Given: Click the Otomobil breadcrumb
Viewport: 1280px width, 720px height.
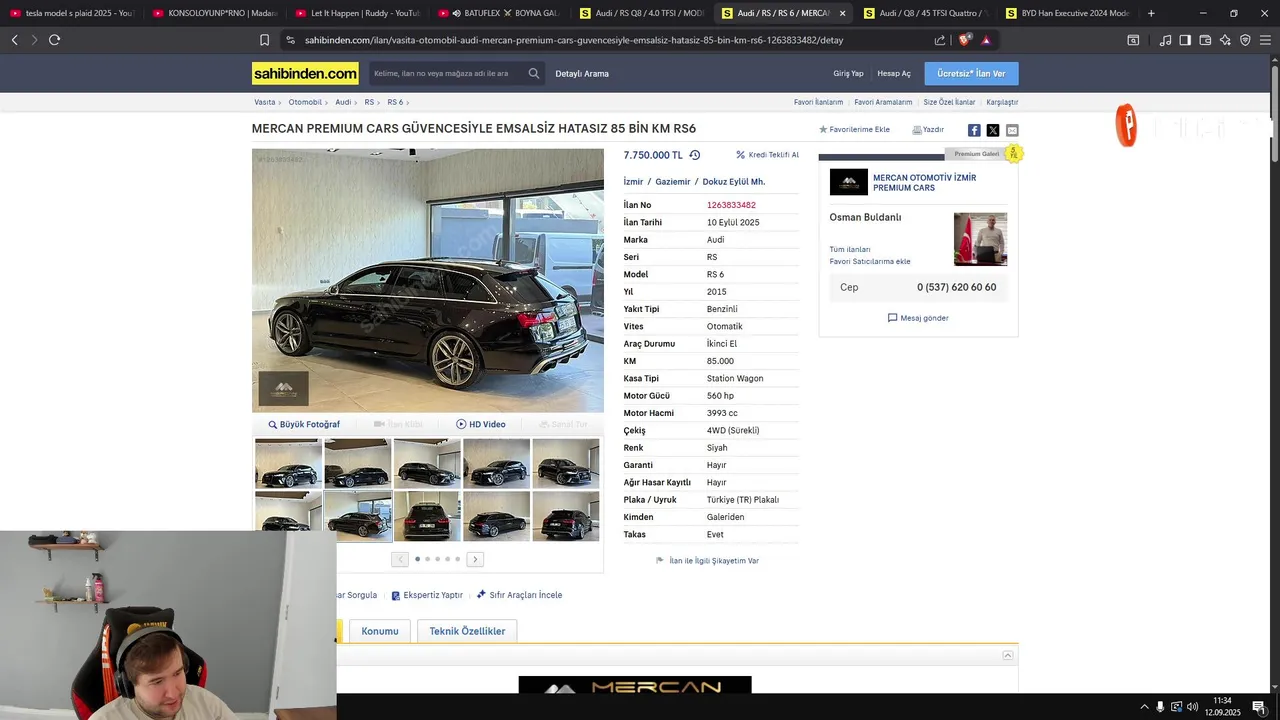Looking at the screenshot, I should [305, 102].
